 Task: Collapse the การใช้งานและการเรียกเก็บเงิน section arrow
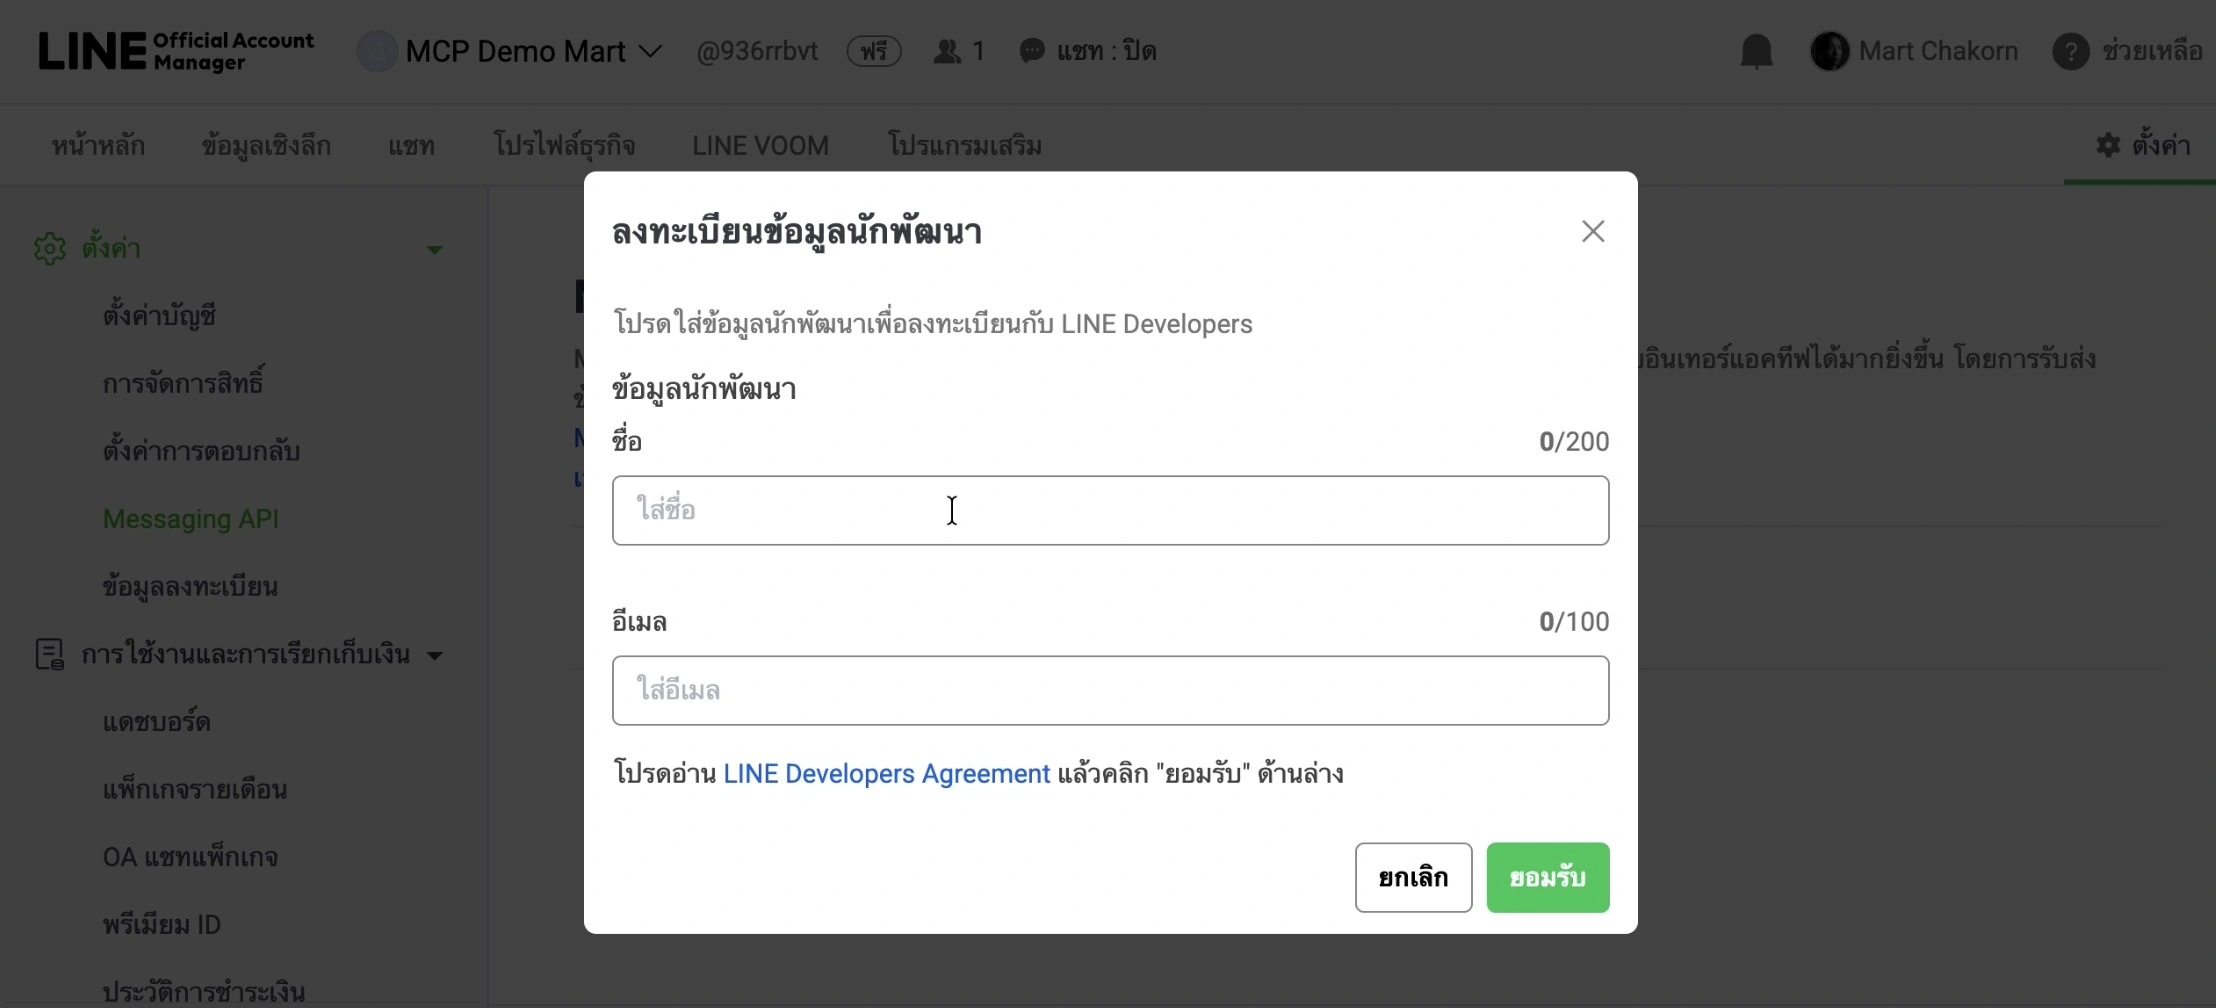(x=434, y=655)
